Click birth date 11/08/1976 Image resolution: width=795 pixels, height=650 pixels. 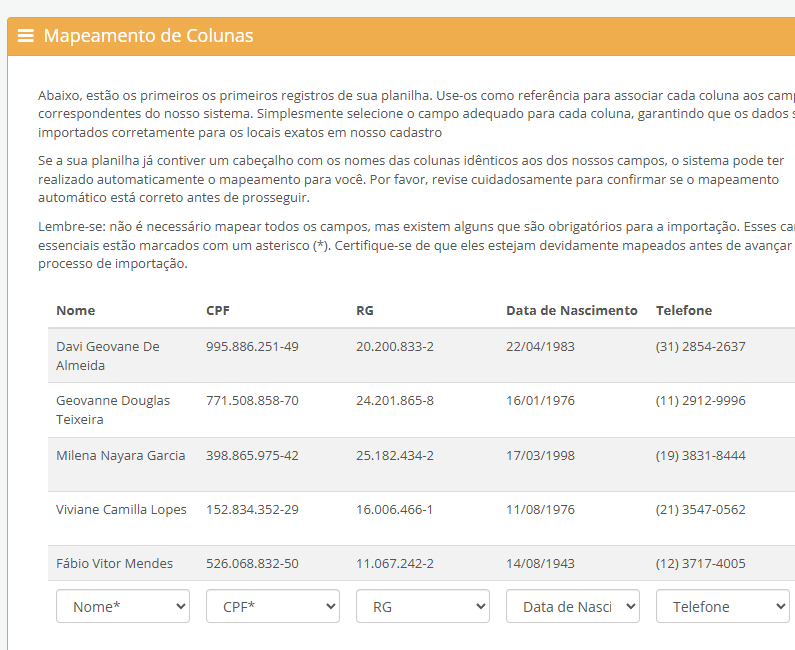pyautogui.click(x=540, y=510)
